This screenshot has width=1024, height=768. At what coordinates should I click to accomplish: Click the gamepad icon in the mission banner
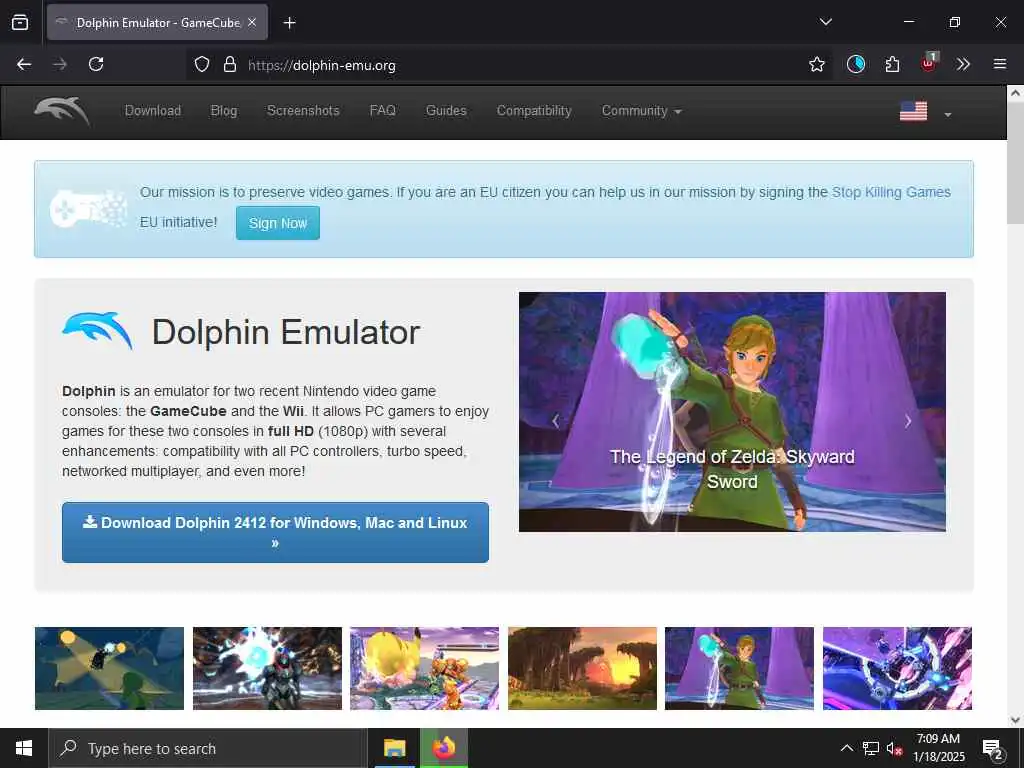point(88,208)
